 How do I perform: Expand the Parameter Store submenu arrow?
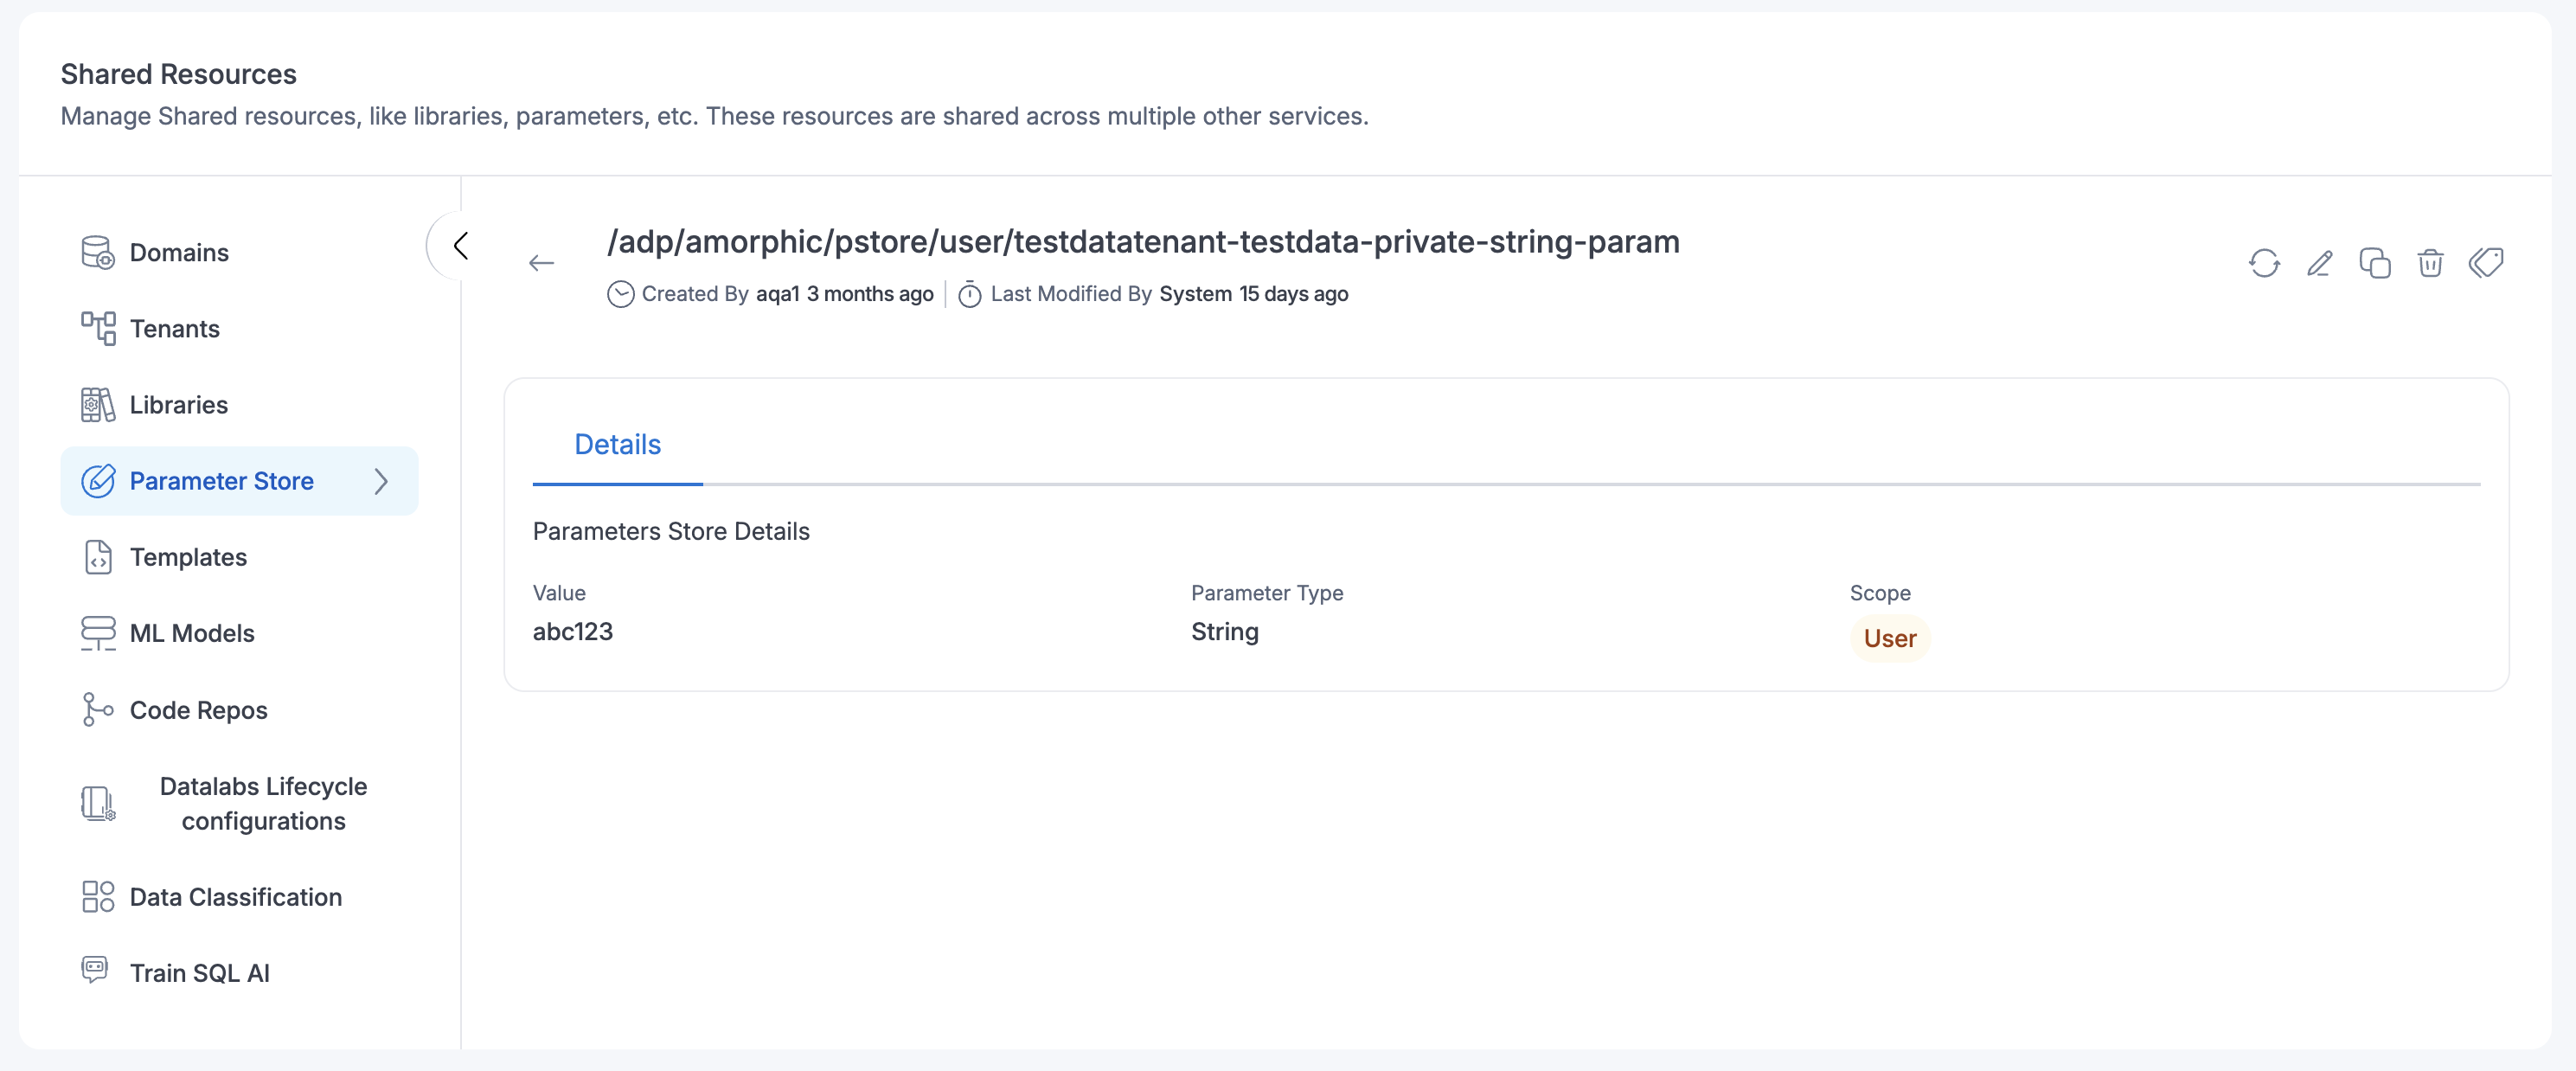pos(381,481)
